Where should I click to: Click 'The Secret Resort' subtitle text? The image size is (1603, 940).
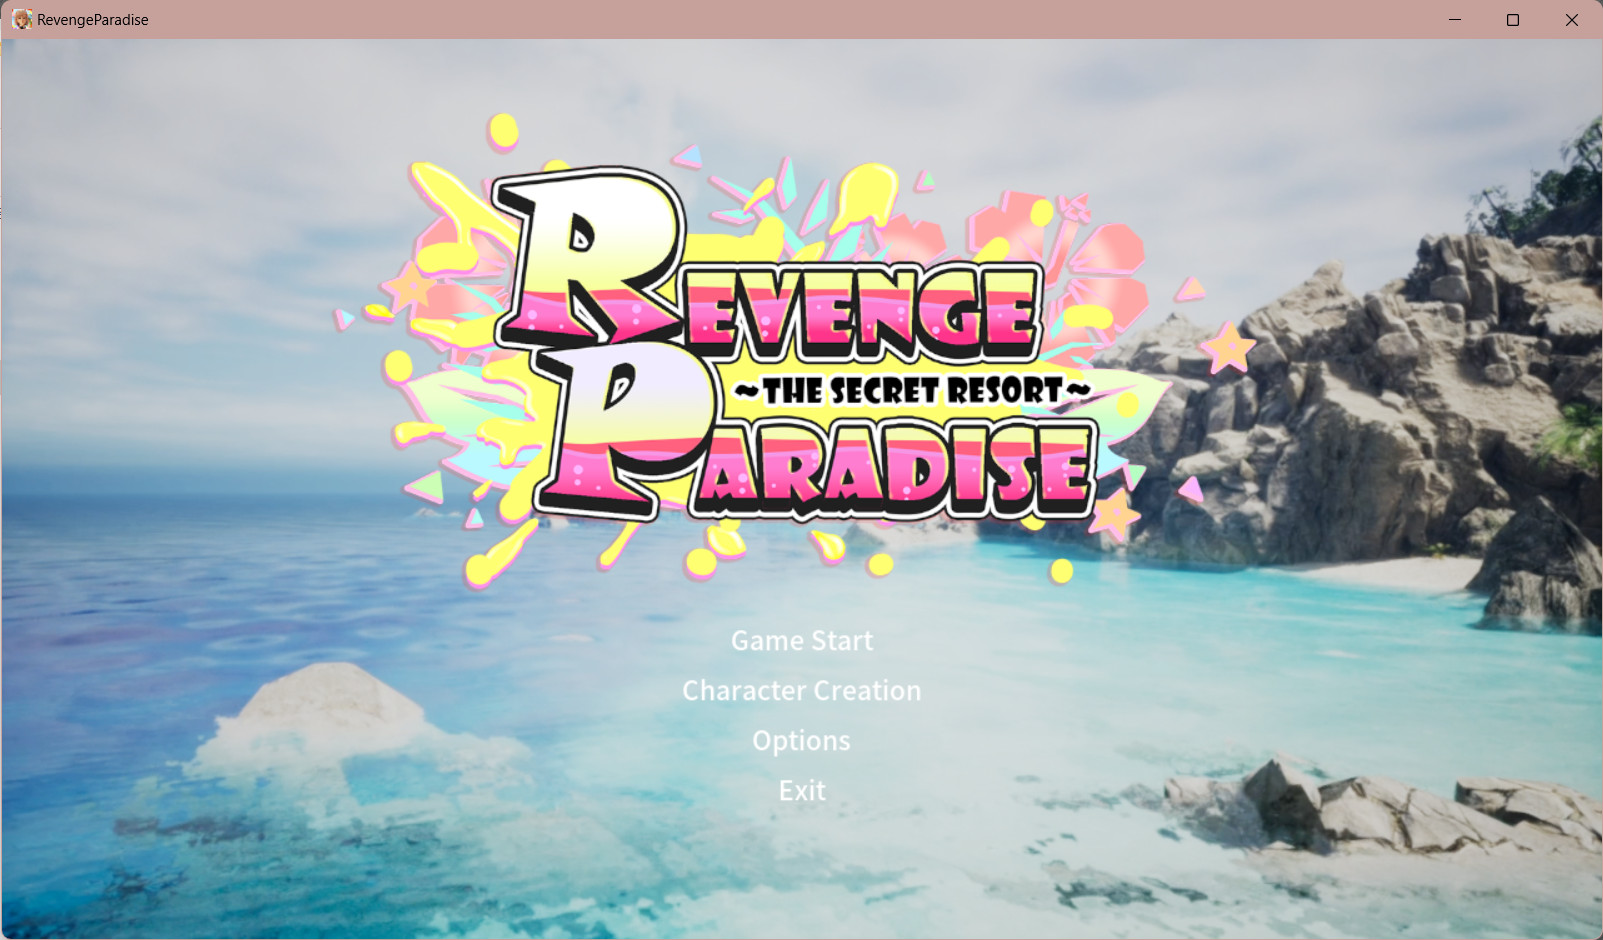(911, 390)
